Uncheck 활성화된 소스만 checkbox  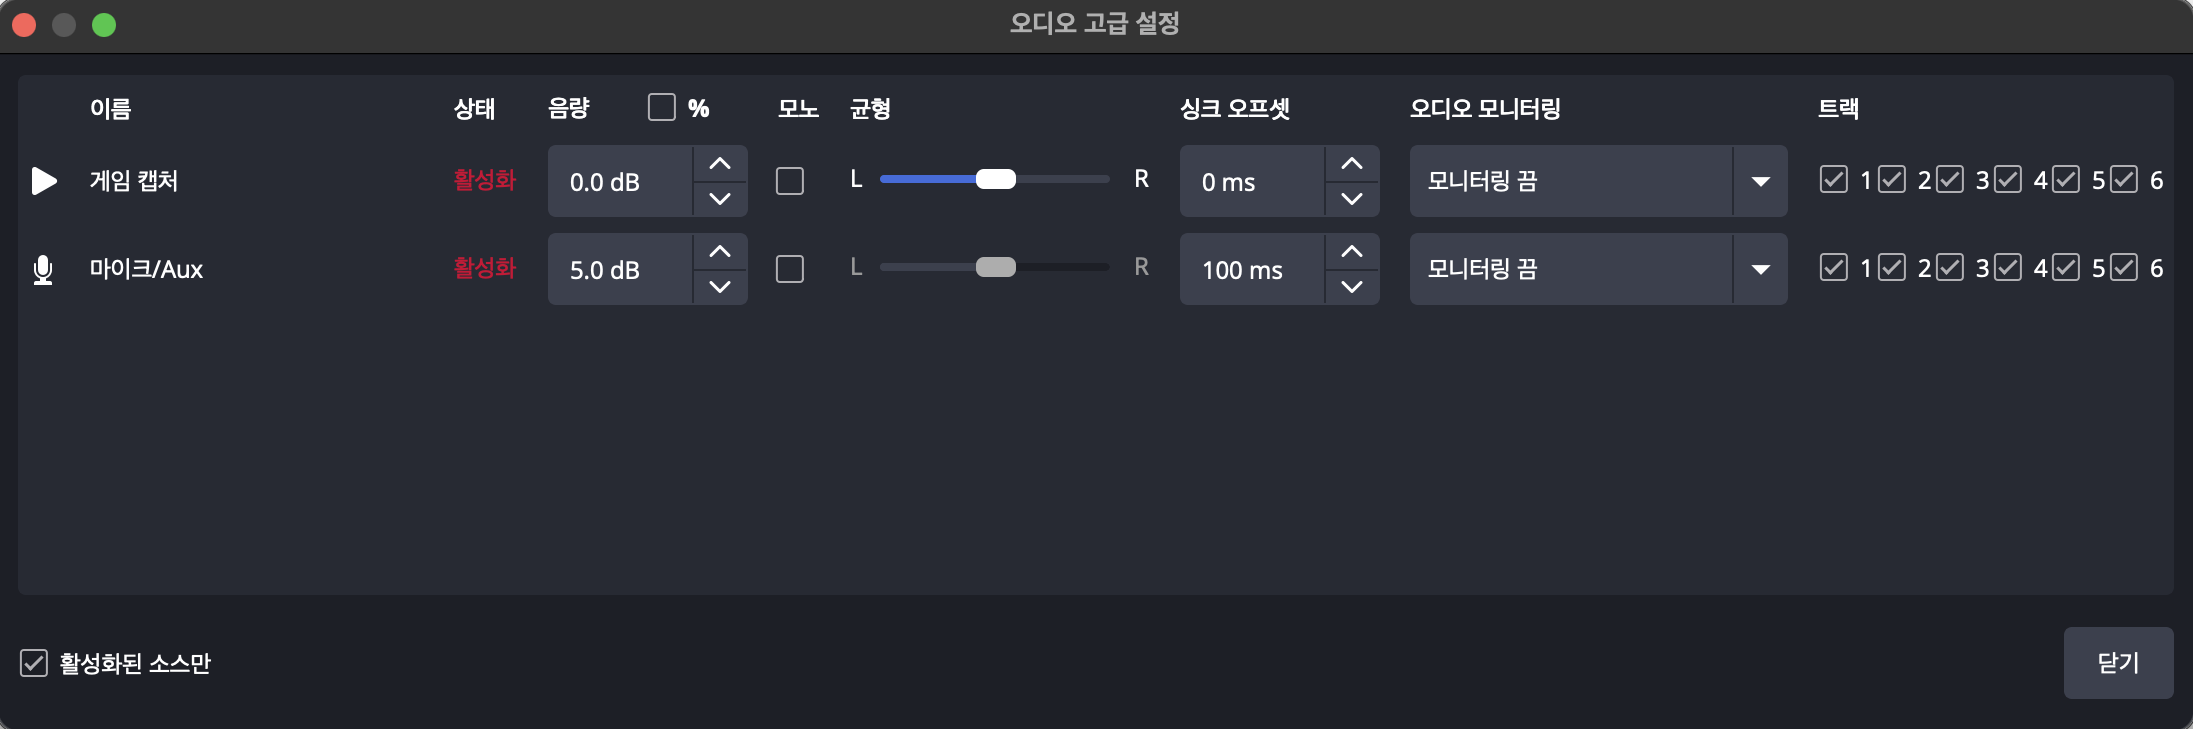[x=34, y=663]
